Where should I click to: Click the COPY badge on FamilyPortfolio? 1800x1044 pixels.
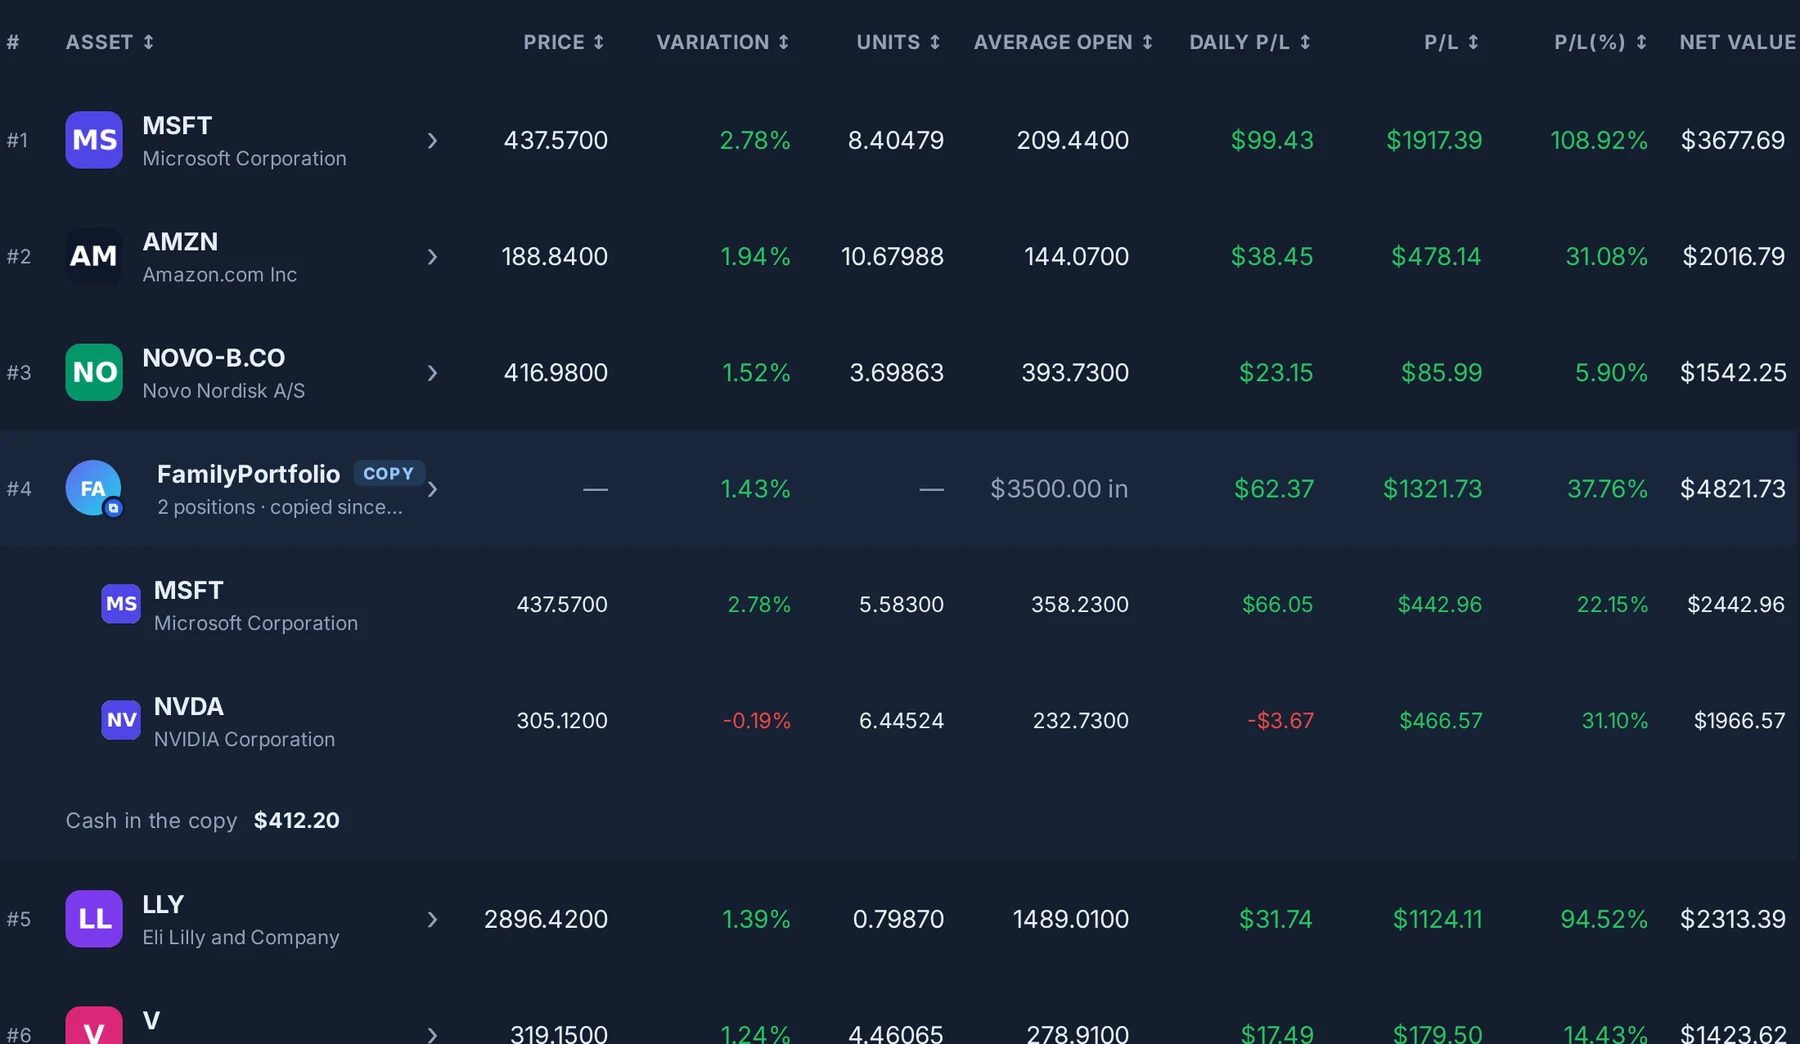click(x=389, y=473)
